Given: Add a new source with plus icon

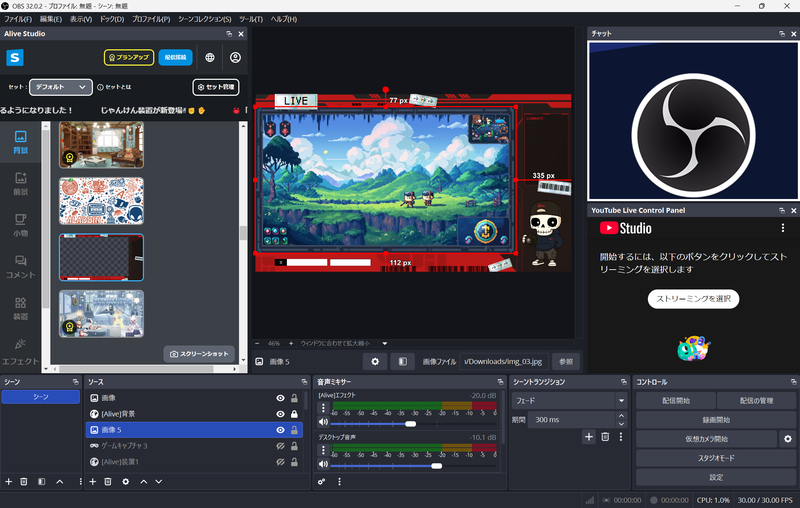Looking at the screenshot, I should point(93,481).
